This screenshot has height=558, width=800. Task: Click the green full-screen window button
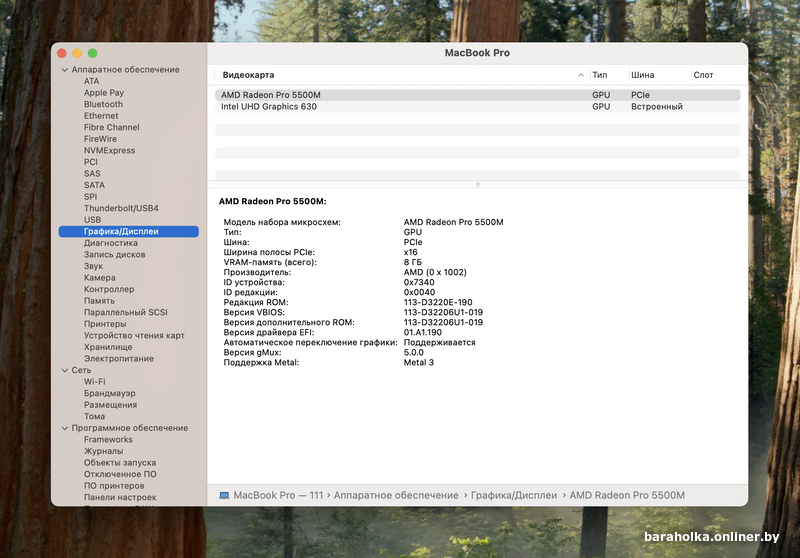coord(93,52)
